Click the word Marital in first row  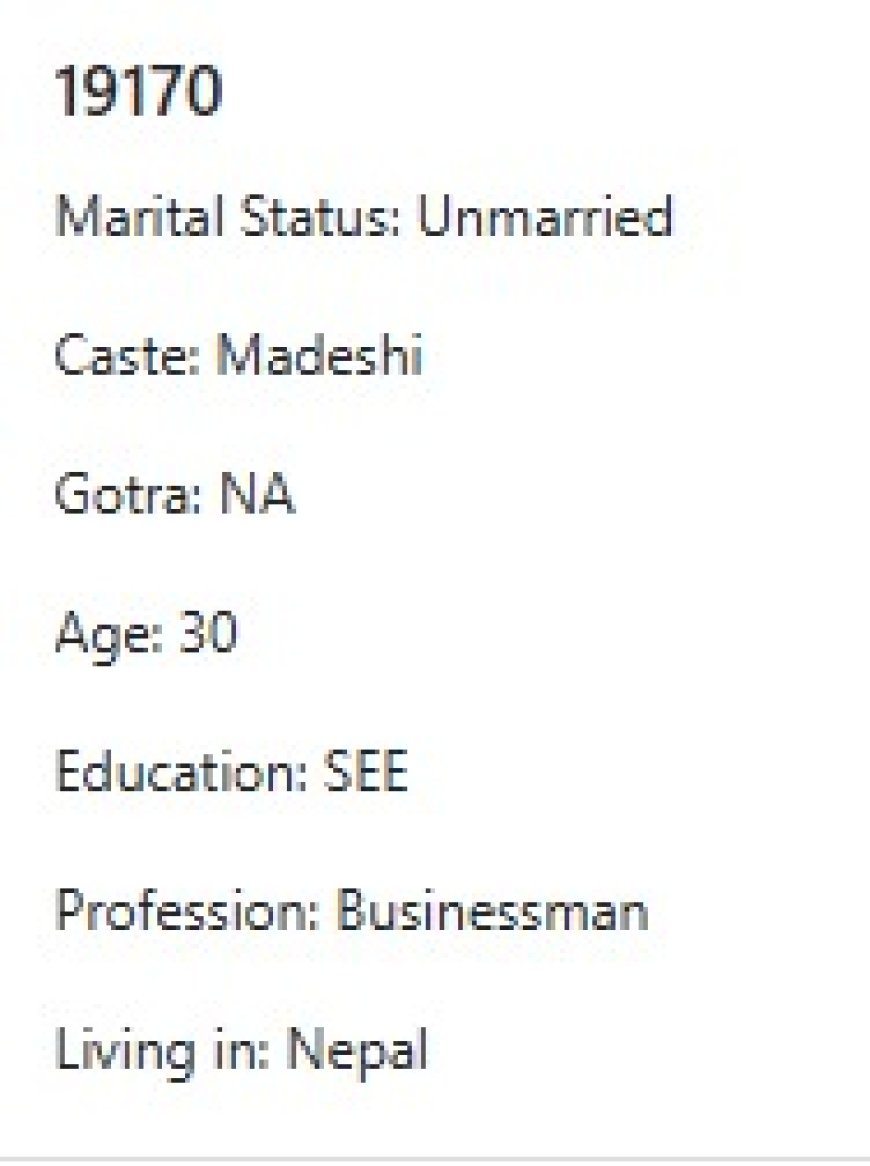click(119, 216)
